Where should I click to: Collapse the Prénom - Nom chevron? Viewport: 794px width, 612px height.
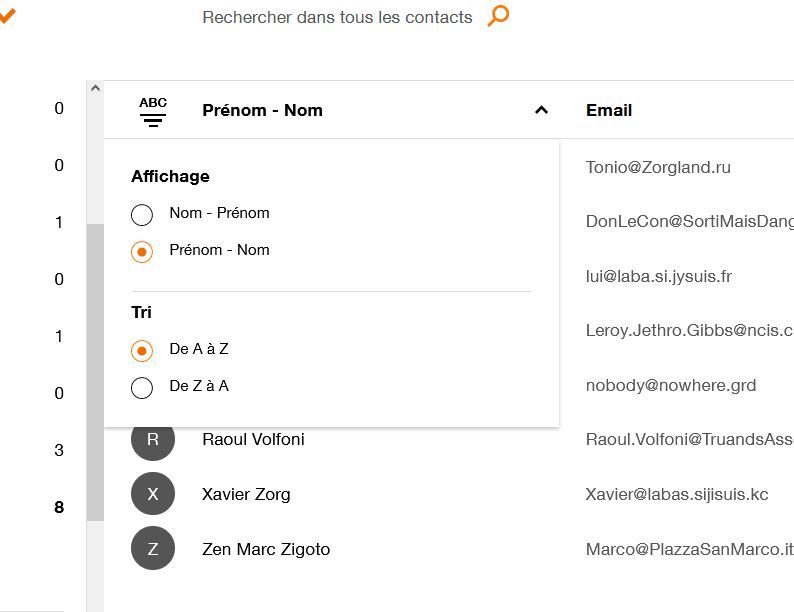[541, 110]
